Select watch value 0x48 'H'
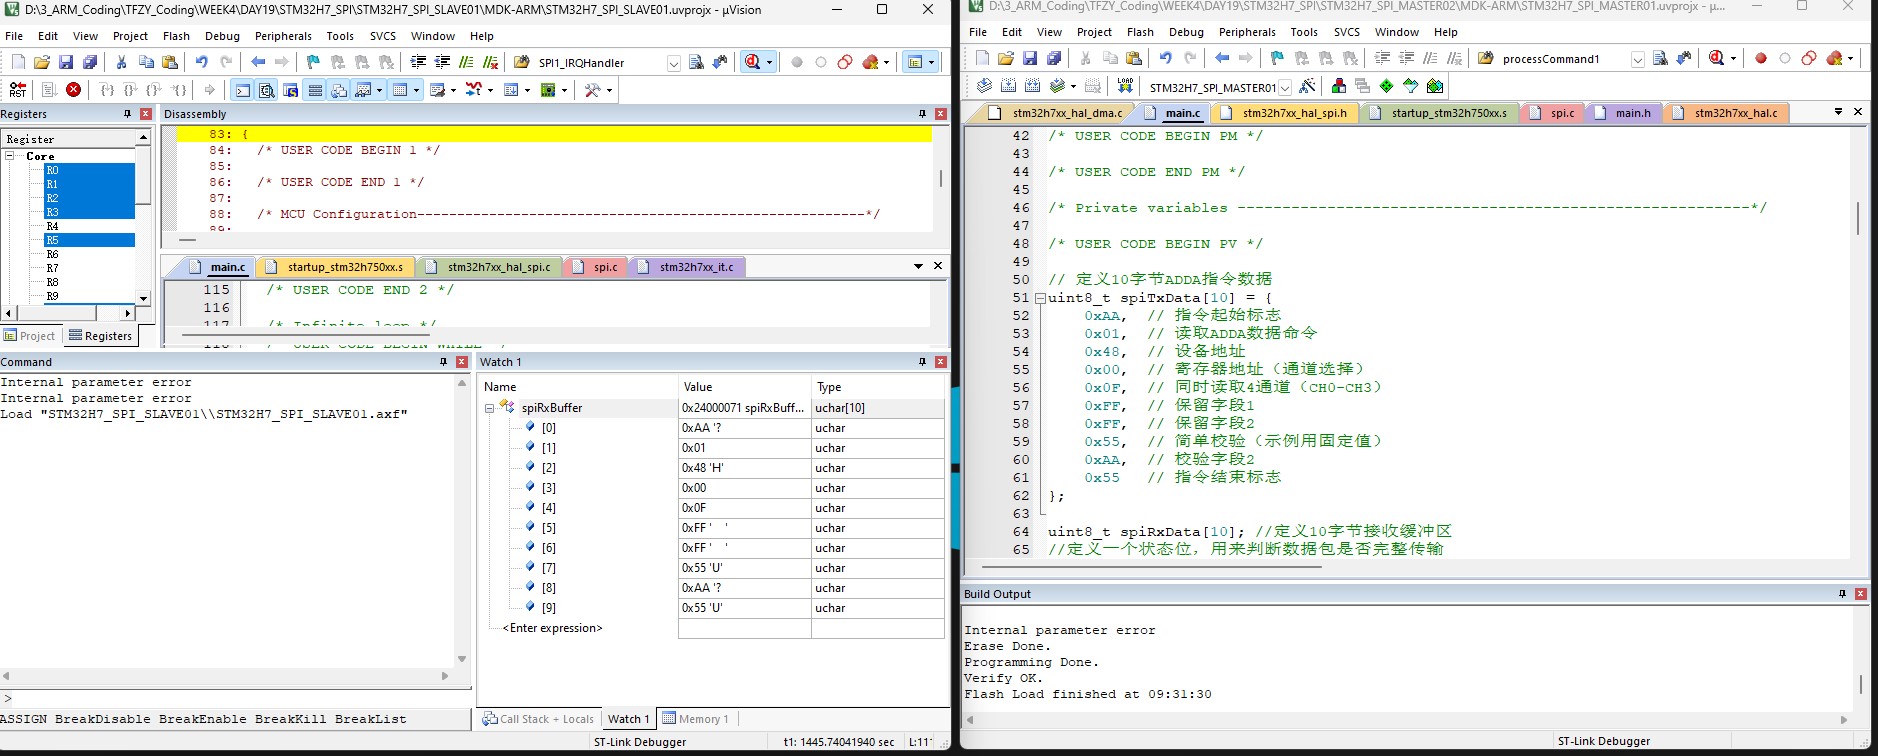This screenshot has height=756, width=1878. click(744, 468)
